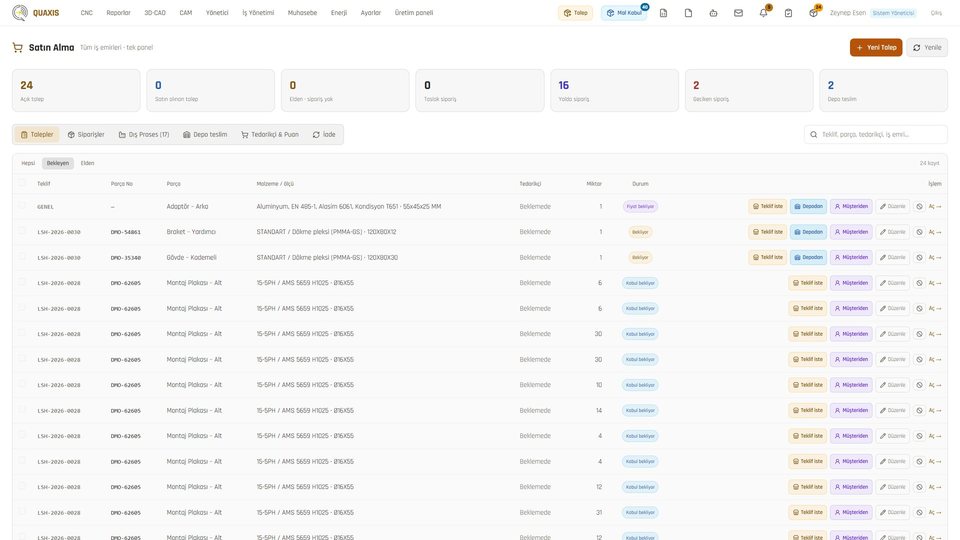Viewport: 960px width, 540px height.
Task: Open the notifications bell icon
Action: click(x=763, y=13)
